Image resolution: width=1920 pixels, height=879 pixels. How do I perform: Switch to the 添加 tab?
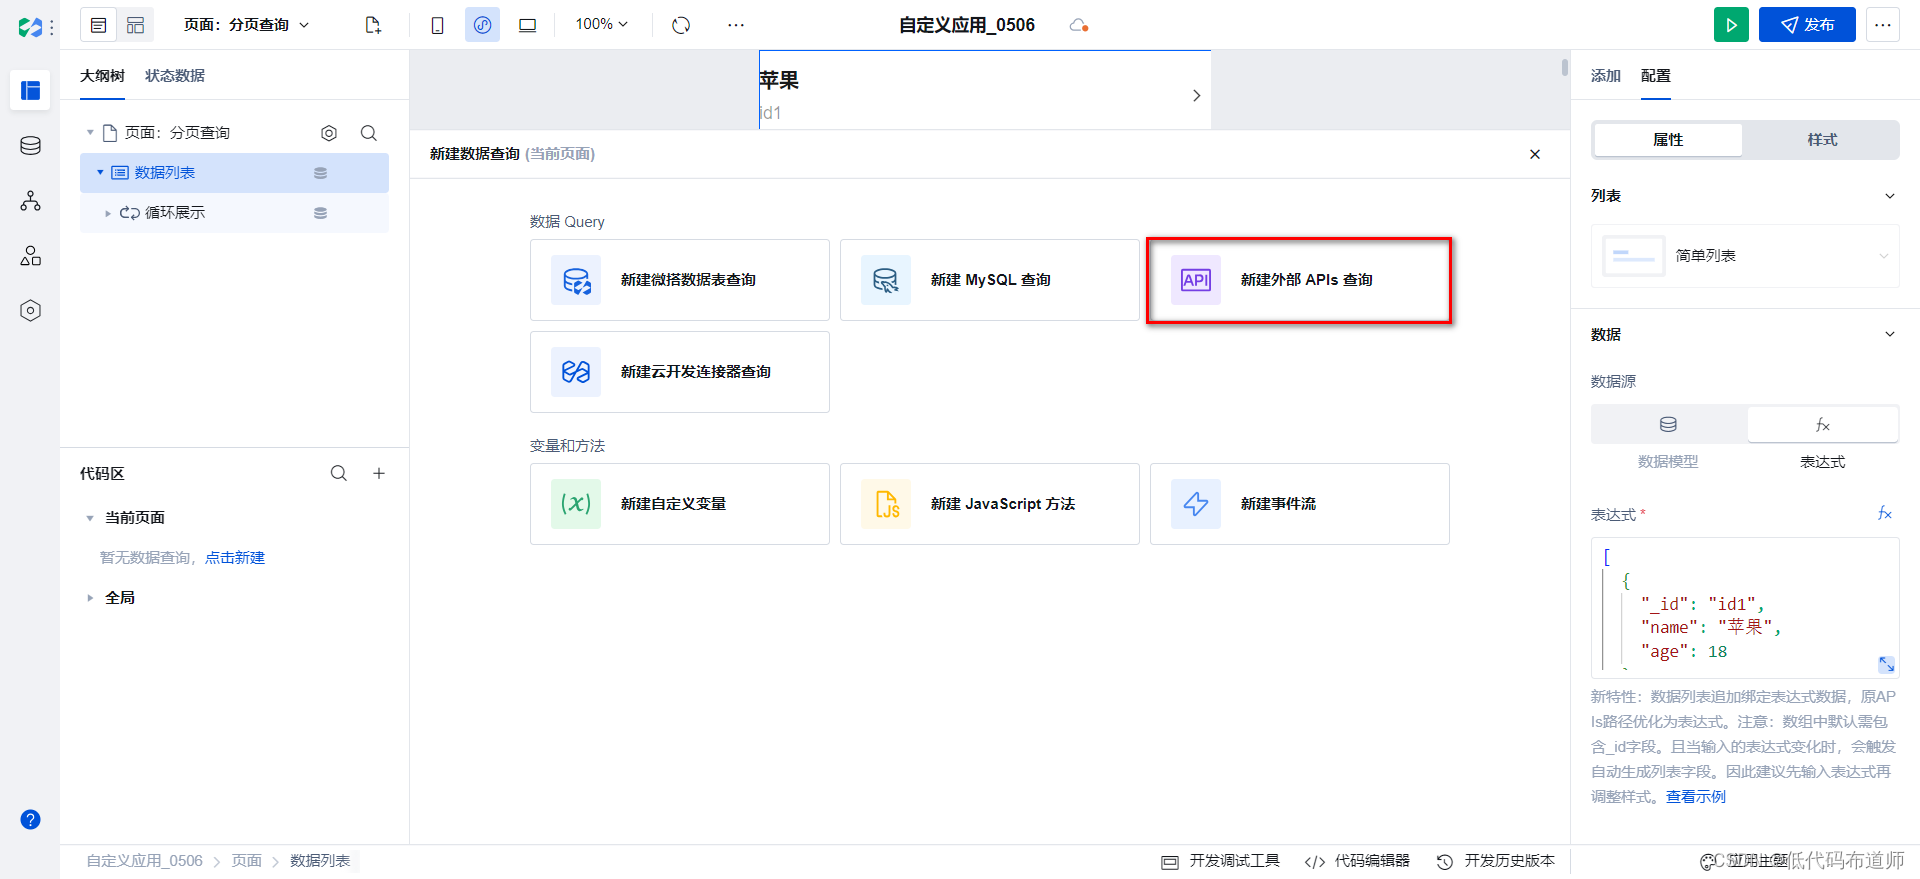(x=1605, y=76)
